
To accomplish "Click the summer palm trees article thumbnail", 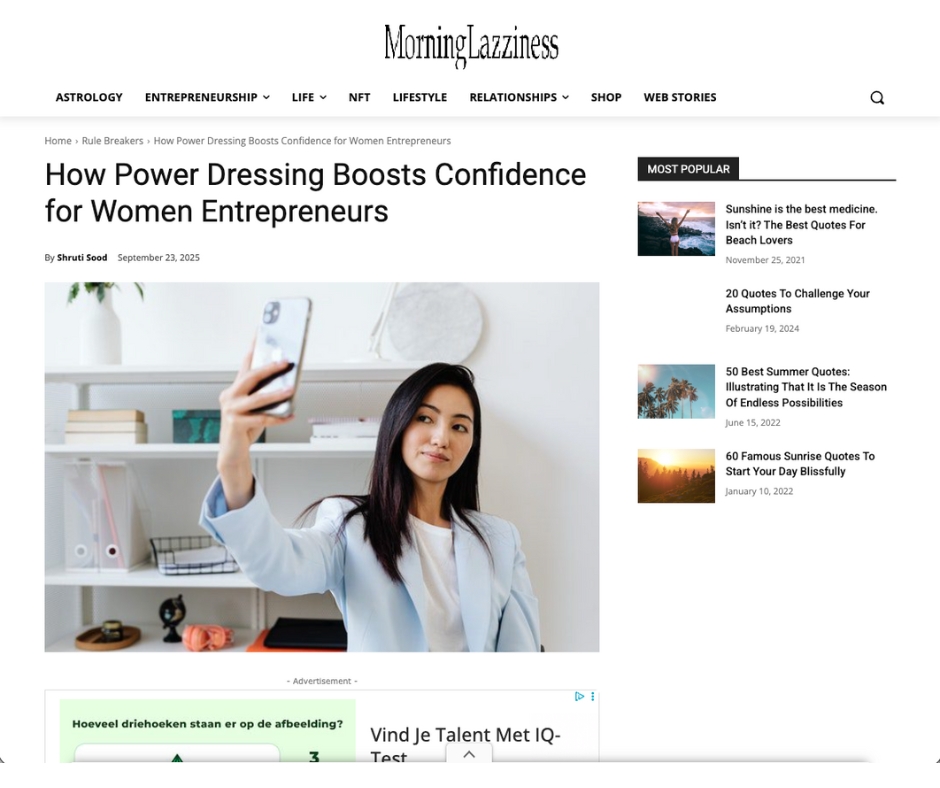I will [x=675, y=391].
